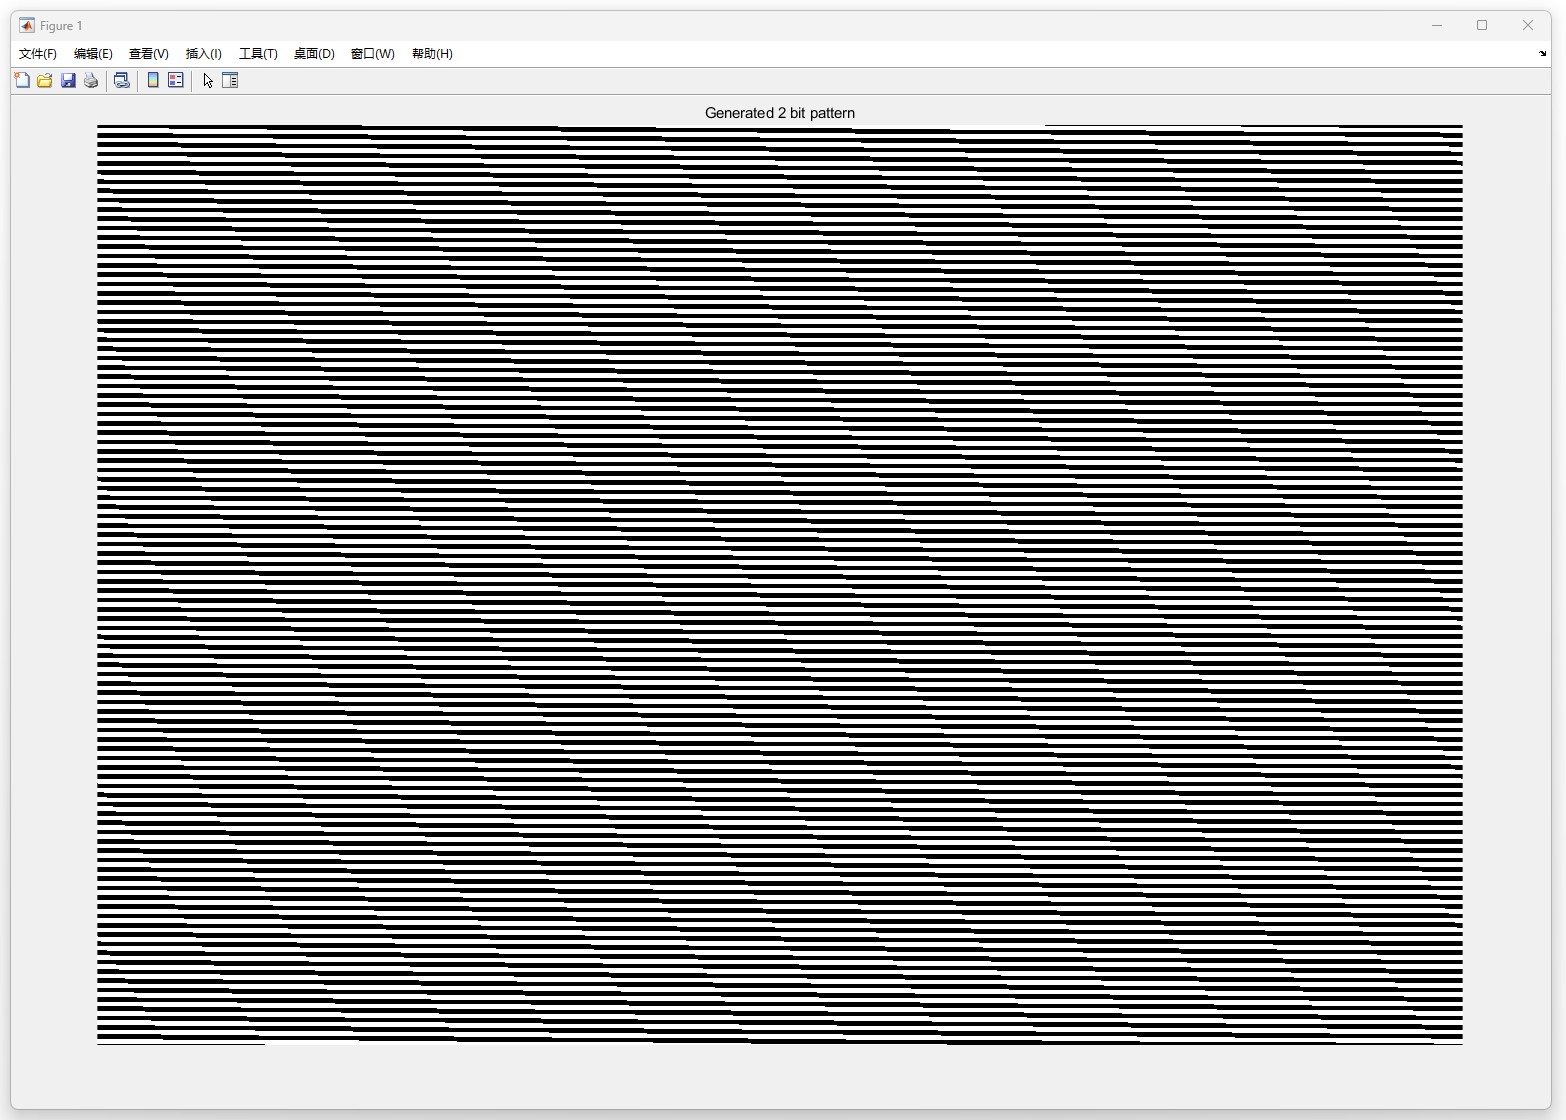Insert a legend from the toolbar
This screenshot has height=1120, width=1566.
[x=176, y=80]
